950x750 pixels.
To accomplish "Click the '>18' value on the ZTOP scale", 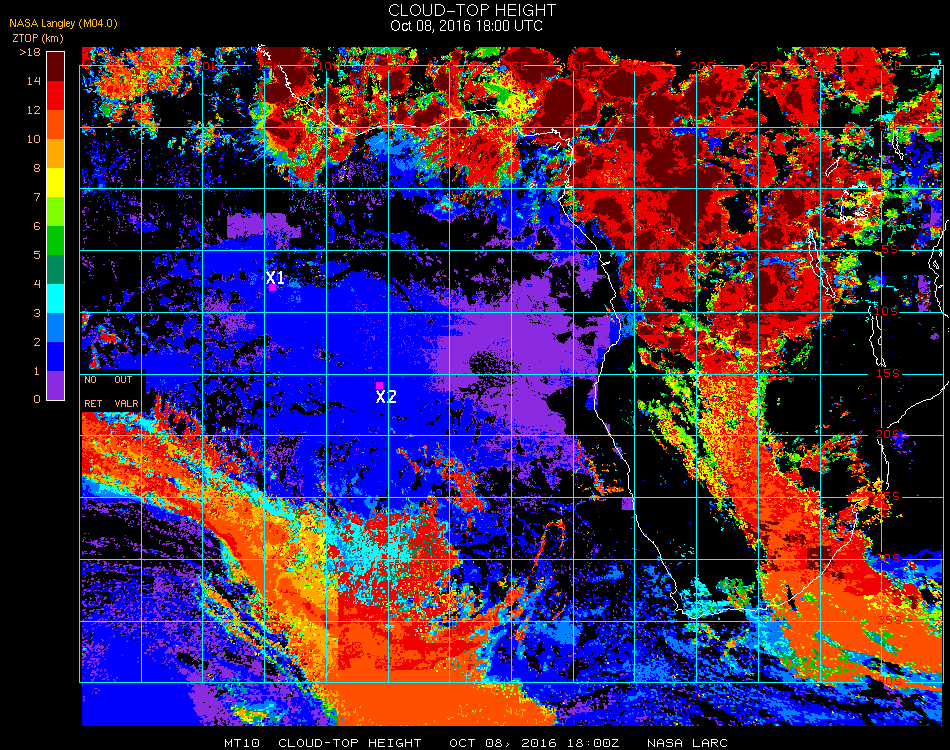I will [x=30, y=52].
